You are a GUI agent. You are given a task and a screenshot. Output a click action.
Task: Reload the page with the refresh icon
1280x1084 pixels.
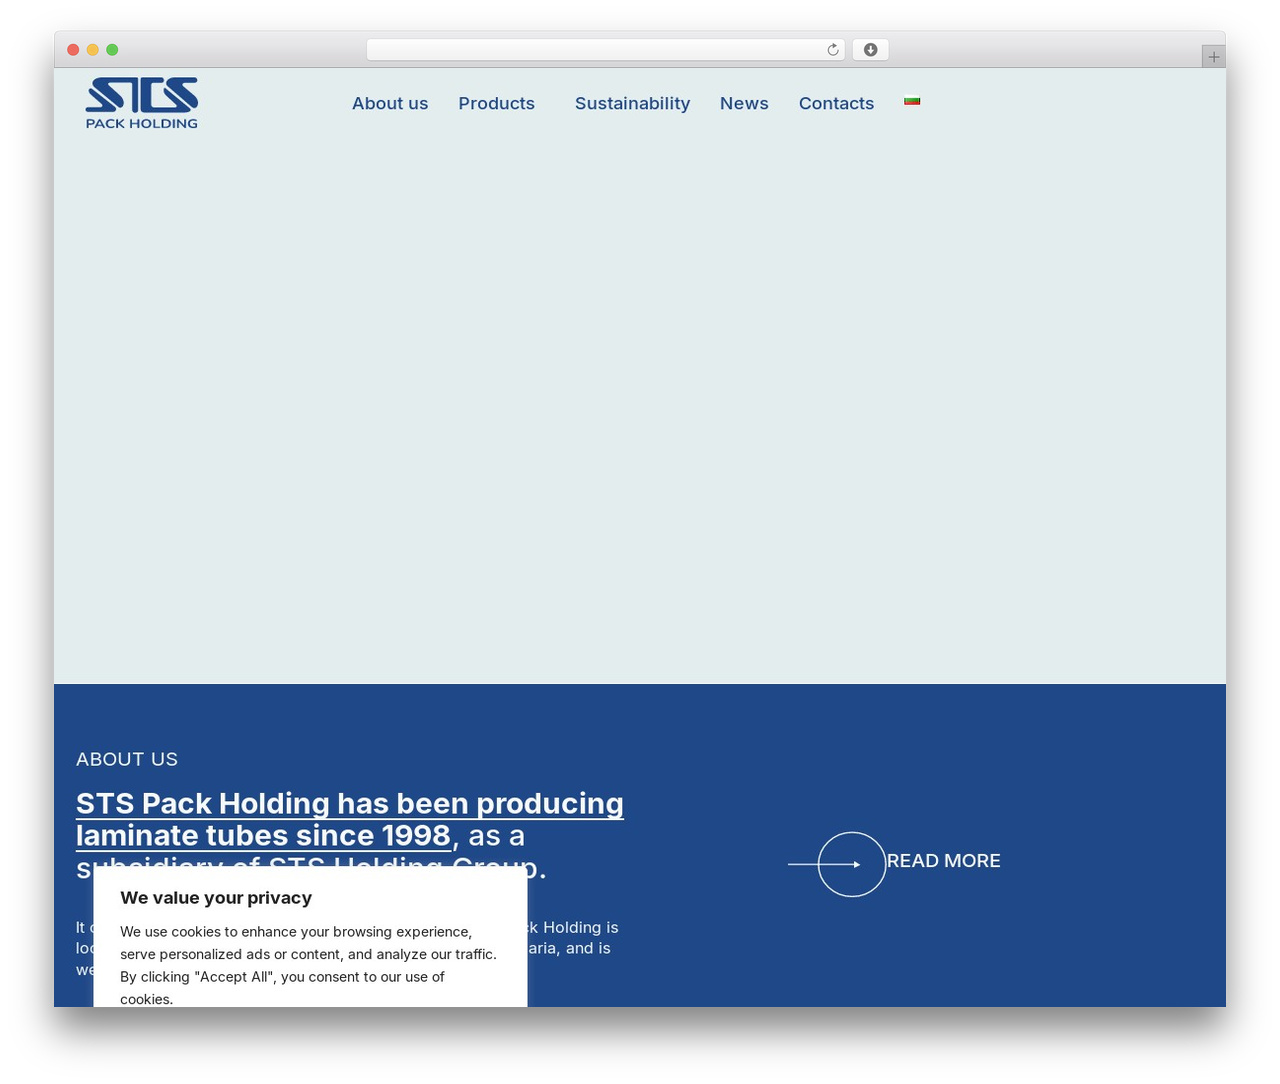tap(833, 50)
